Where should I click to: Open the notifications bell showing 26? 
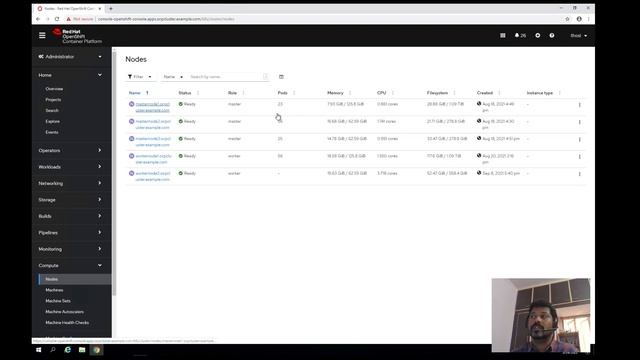pos(520,36)
